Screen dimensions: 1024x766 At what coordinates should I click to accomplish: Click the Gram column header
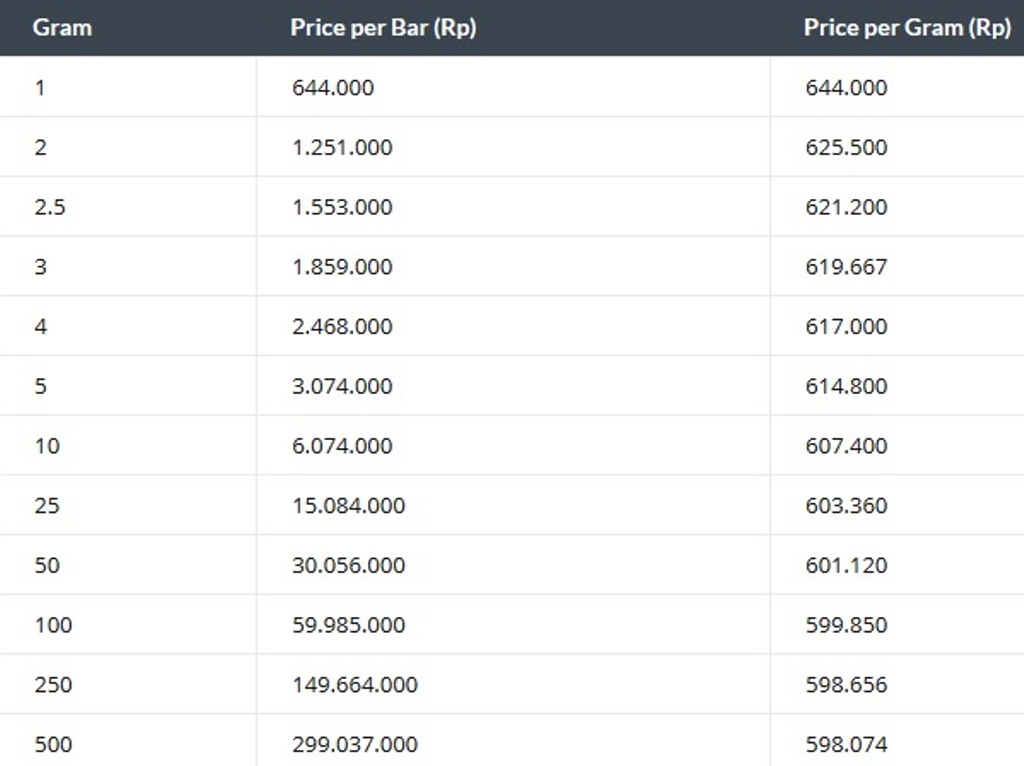[x=62, y=27]
